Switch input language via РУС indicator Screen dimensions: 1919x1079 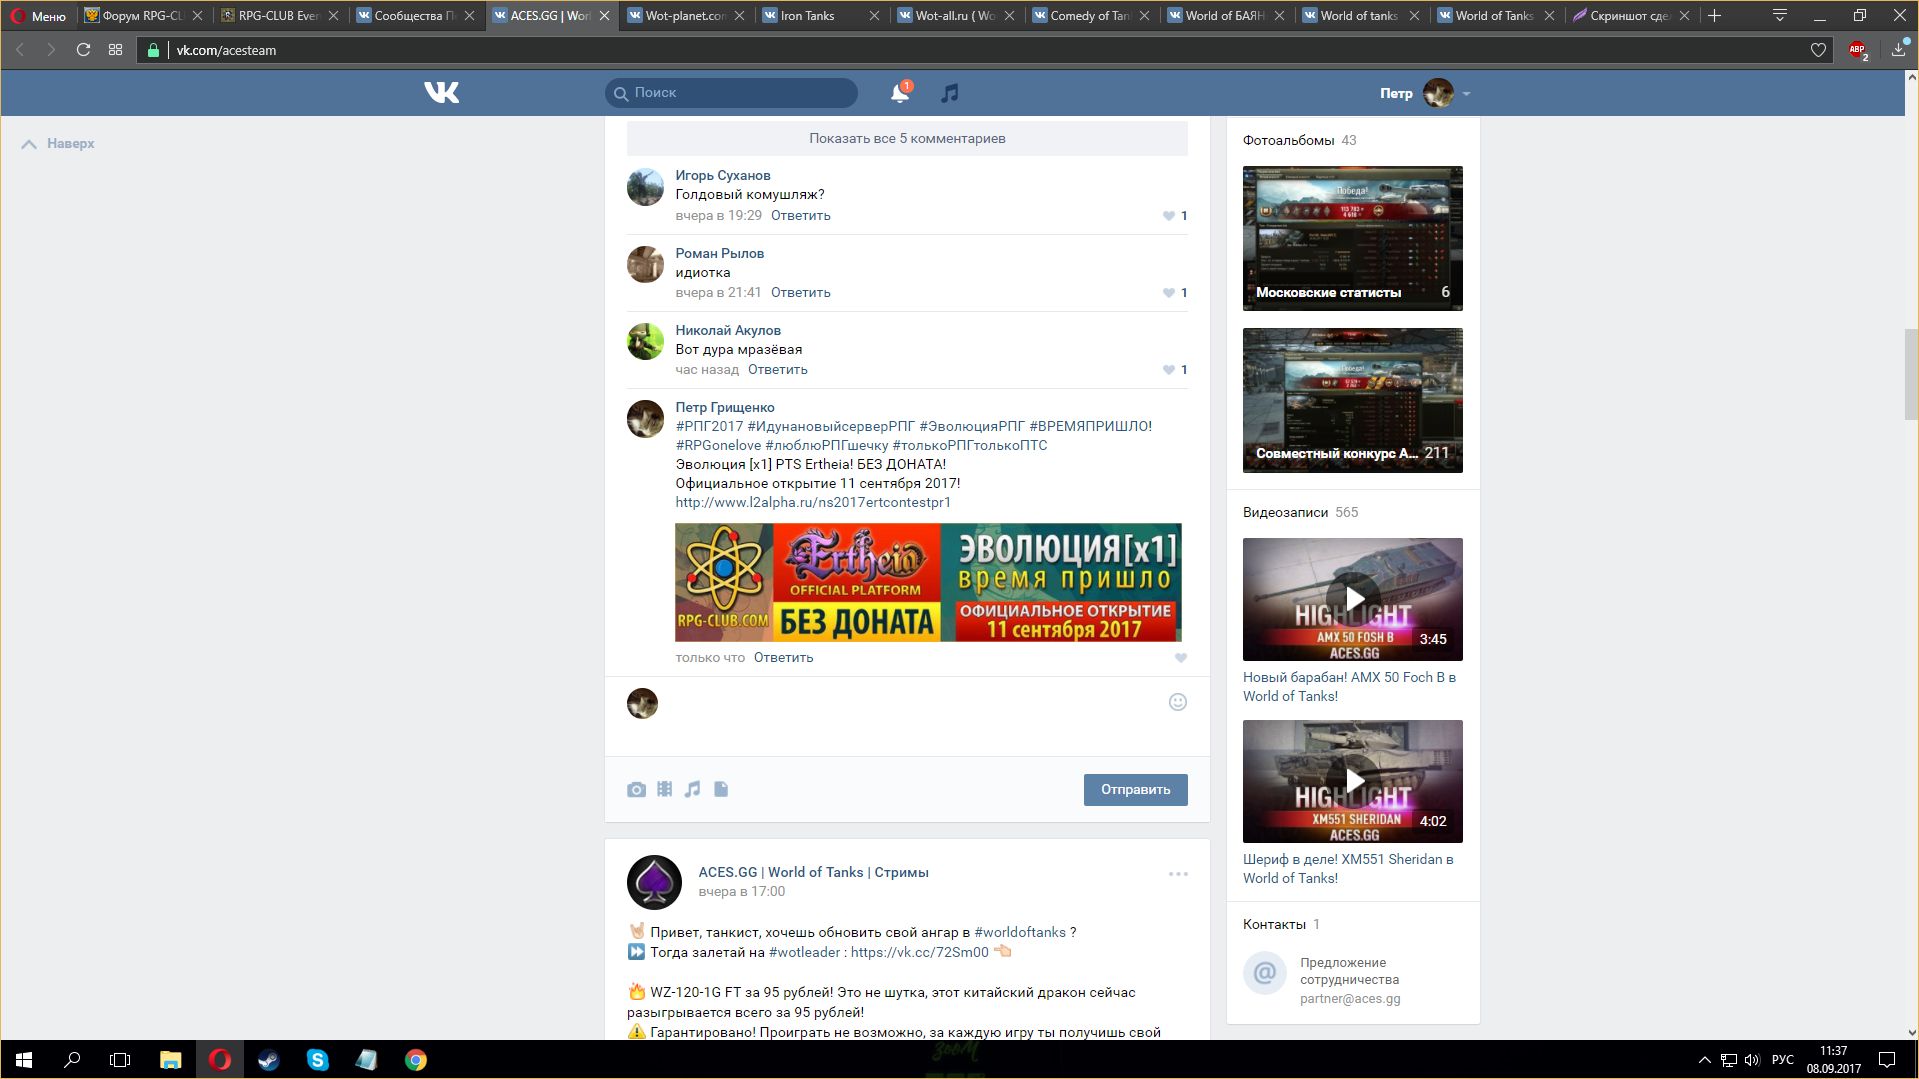point(1782,1060)
